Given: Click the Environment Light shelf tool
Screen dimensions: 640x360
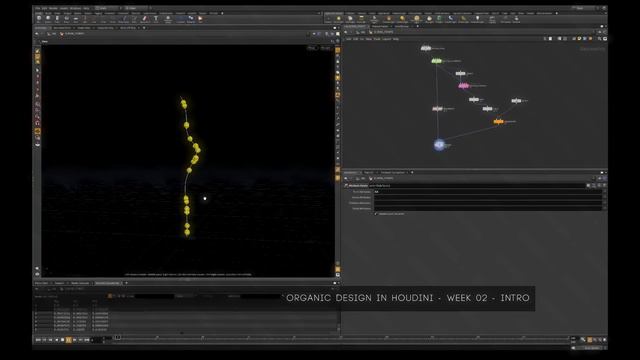Looking at the screenshot, I should (417, 19).
